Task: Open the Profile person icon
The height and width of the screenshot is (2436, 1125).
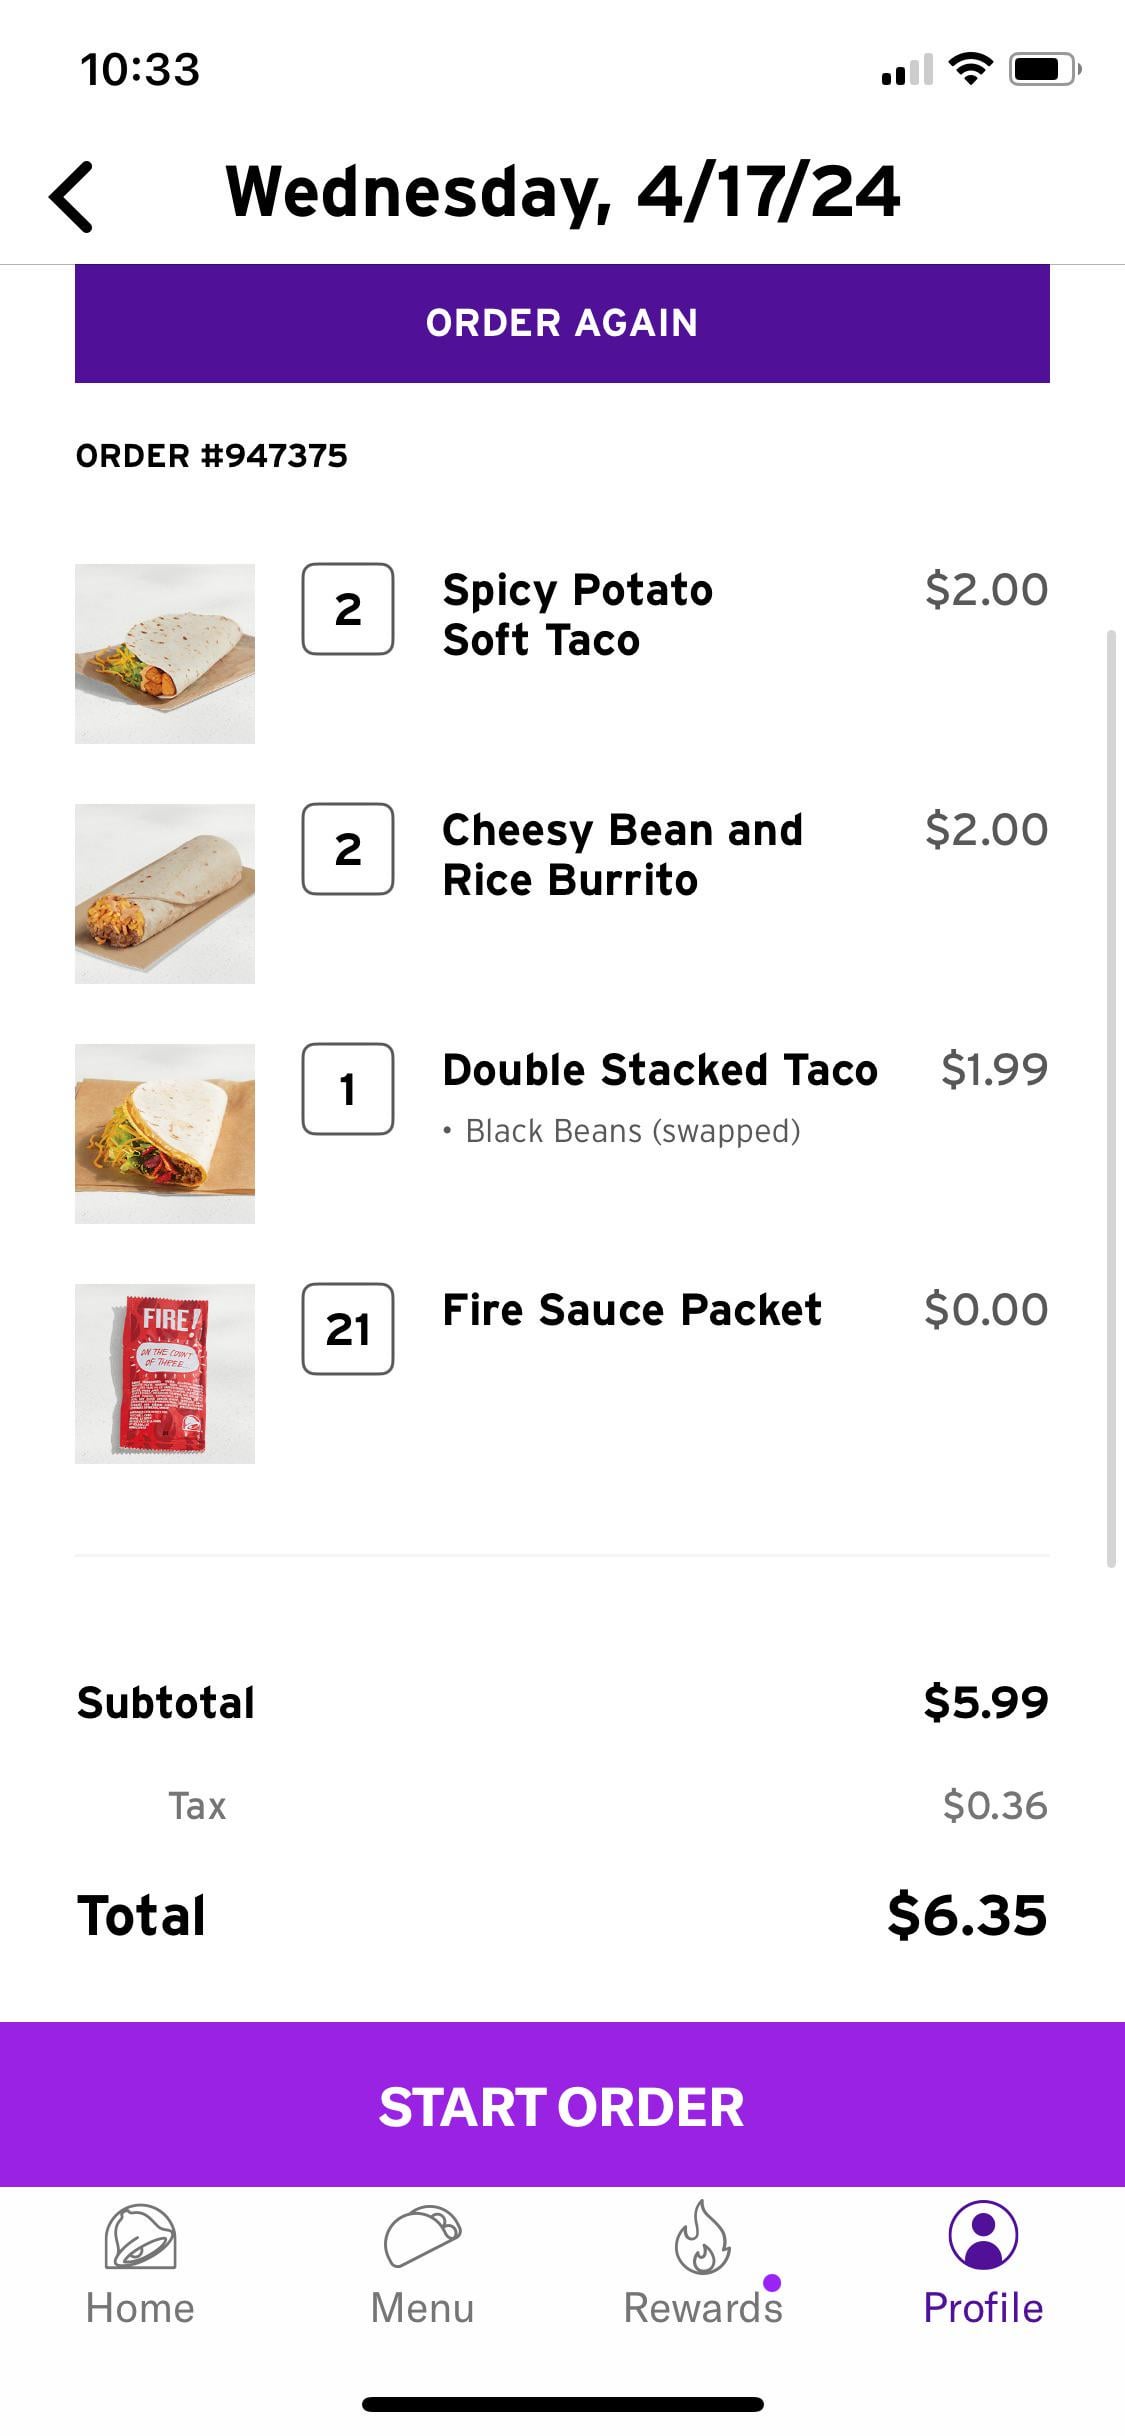Action: [983, 2234]
